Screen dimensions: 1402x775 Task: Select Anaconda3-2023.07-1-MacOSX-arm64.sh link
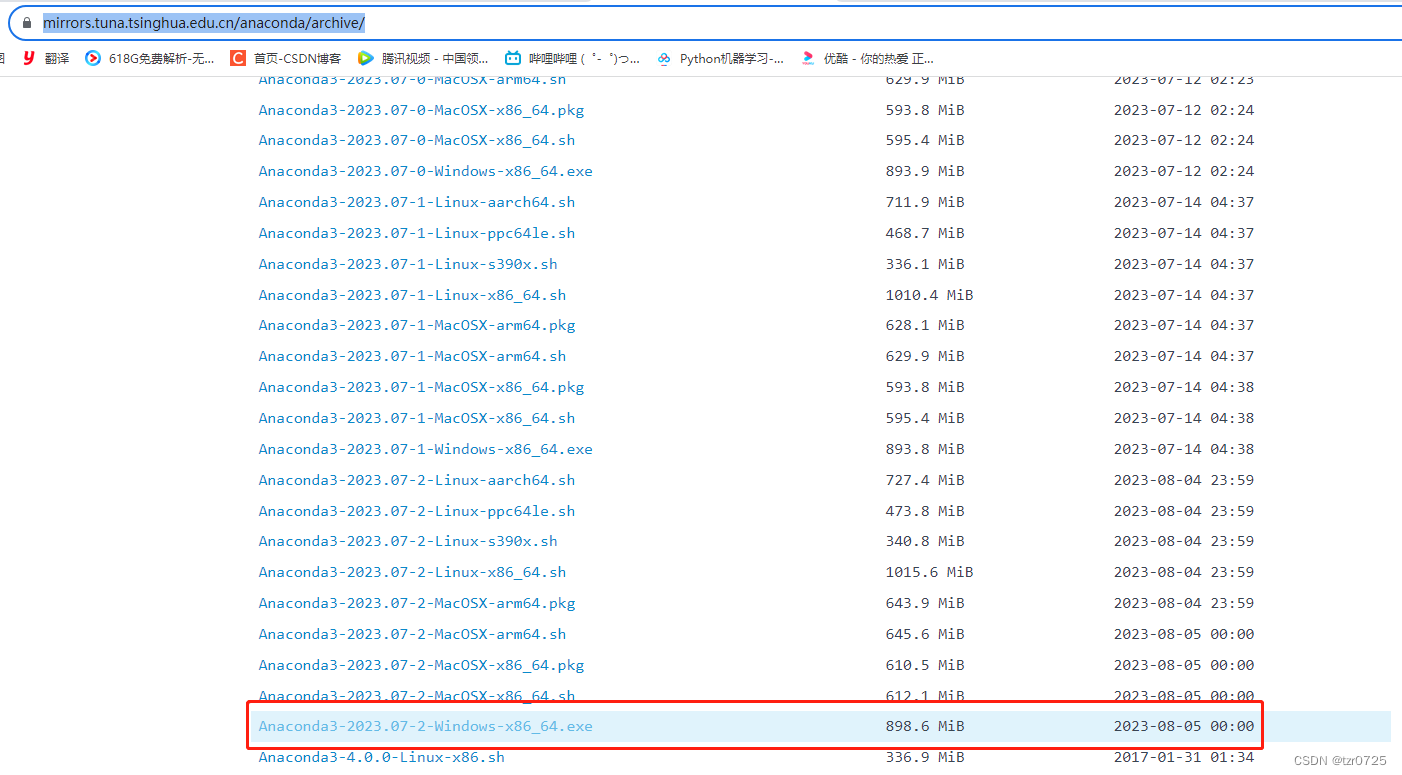pyautogui.click(x=412, y=356)
